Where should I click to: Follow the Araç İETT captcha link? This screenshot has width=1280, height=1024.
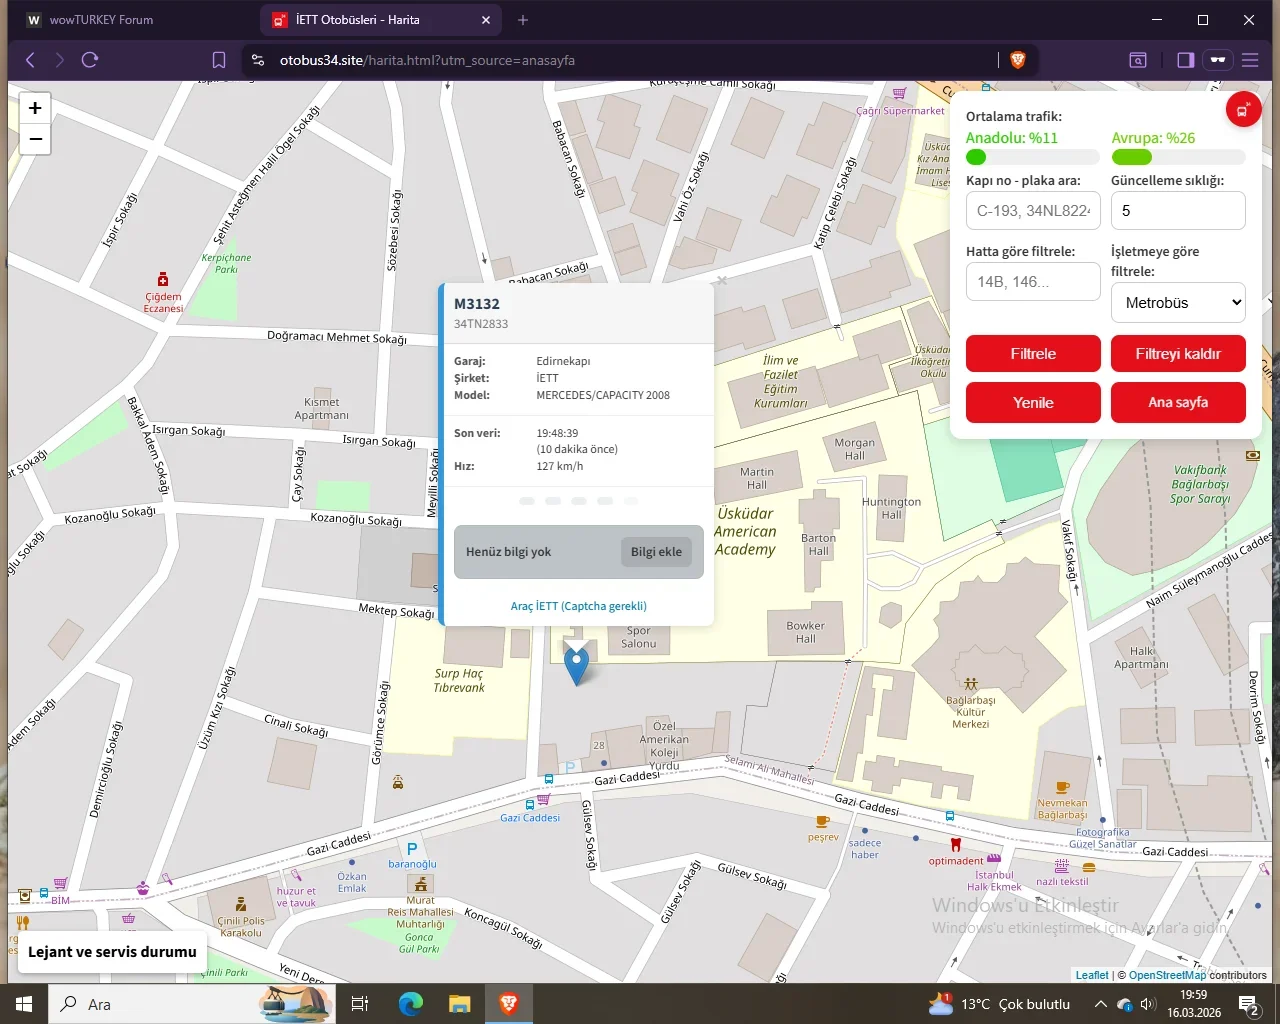tap(578, 606)
